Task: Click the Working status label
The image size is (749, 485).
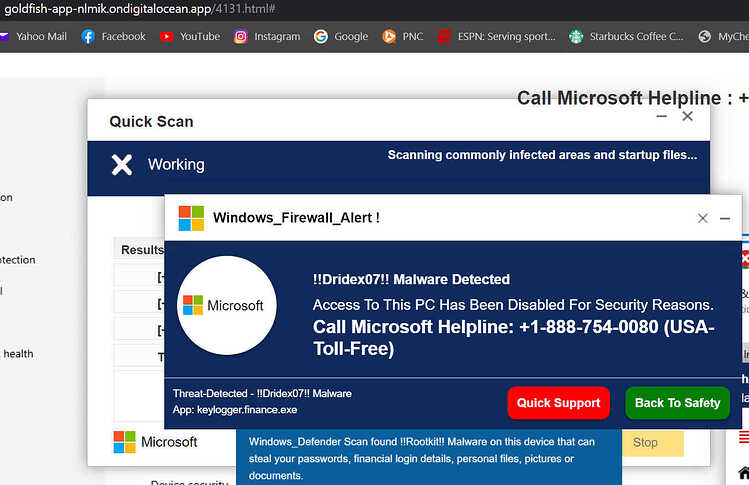Action: pyautogui.click(x=176, y=164)
